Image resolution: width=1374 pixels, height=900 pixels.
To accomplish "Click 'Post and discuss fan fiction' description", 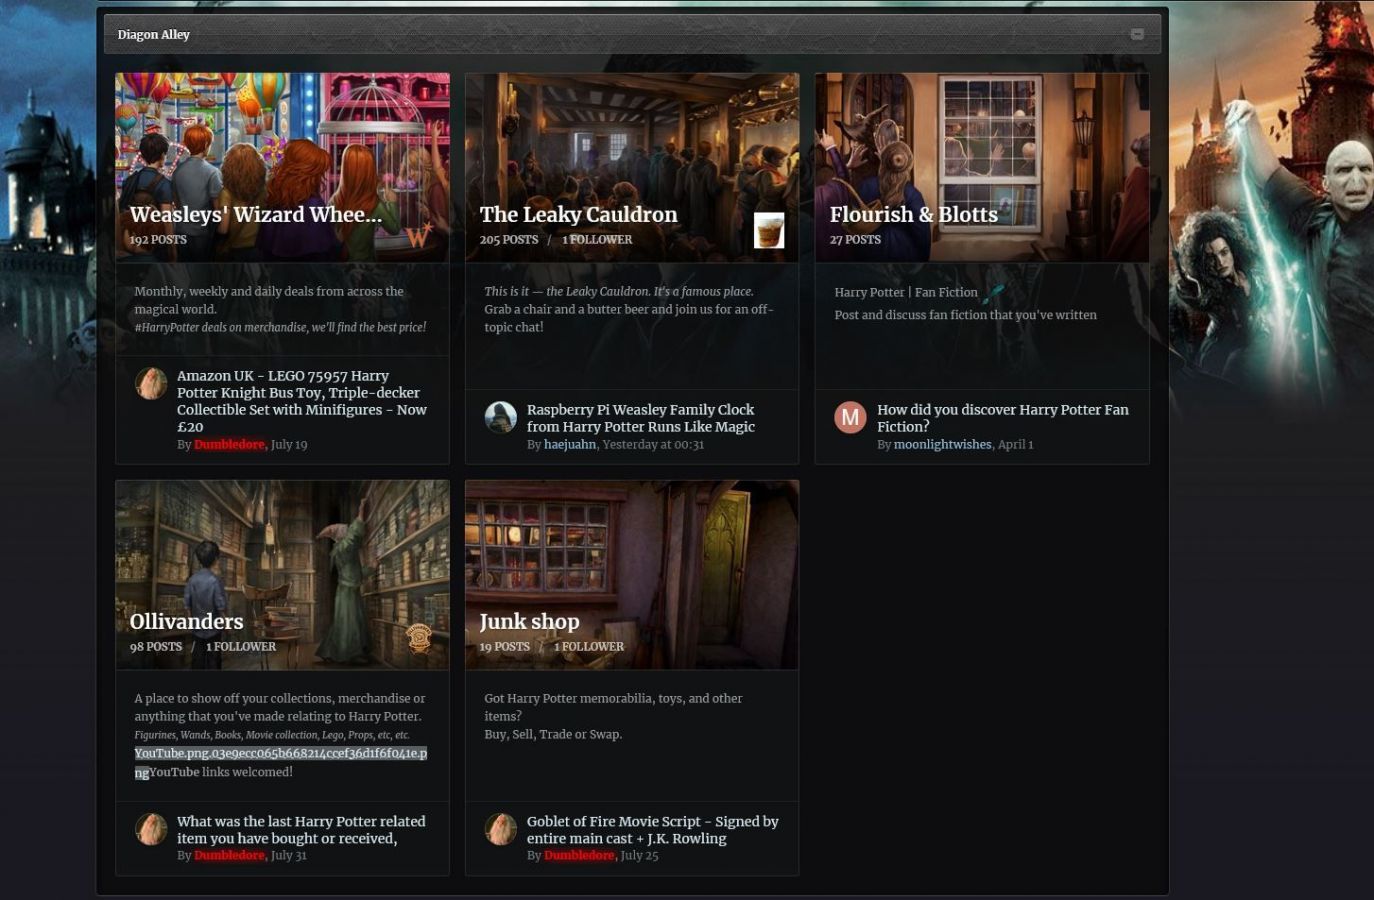I will click(x=966, y=315).
